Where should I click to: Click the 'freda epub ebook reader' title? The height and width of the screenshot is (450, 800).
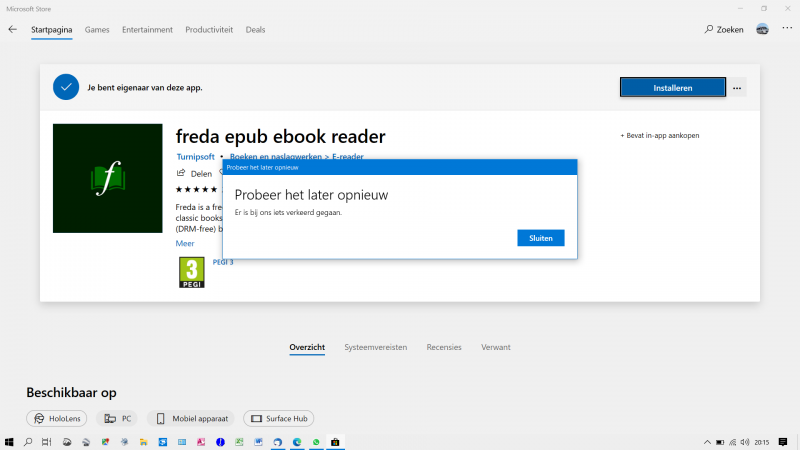[281, 136]
